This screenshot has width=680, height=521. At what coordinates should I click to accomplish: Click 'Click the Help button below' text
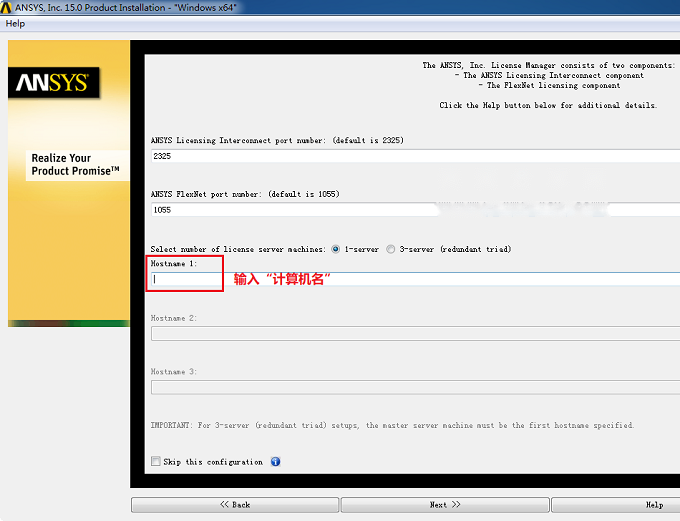(x=548, y=105)
